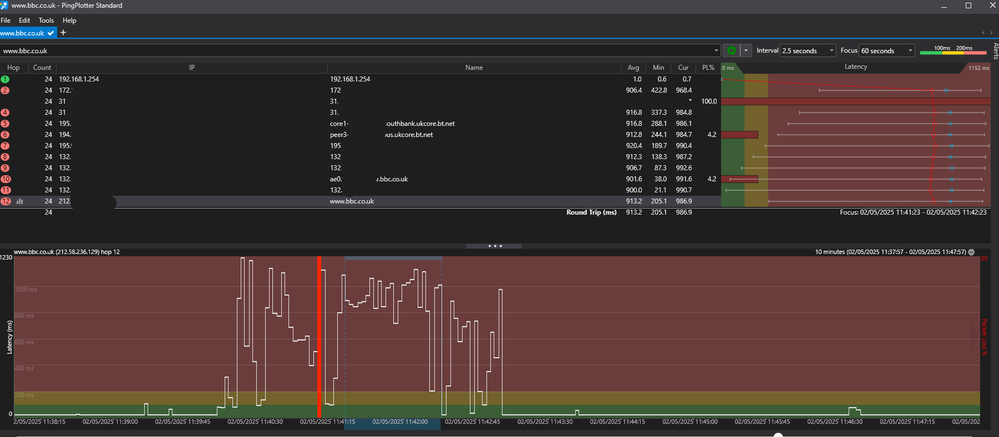999x437 pixels.
Task: Open the target address history dropdown
Action: coord(716,50)
